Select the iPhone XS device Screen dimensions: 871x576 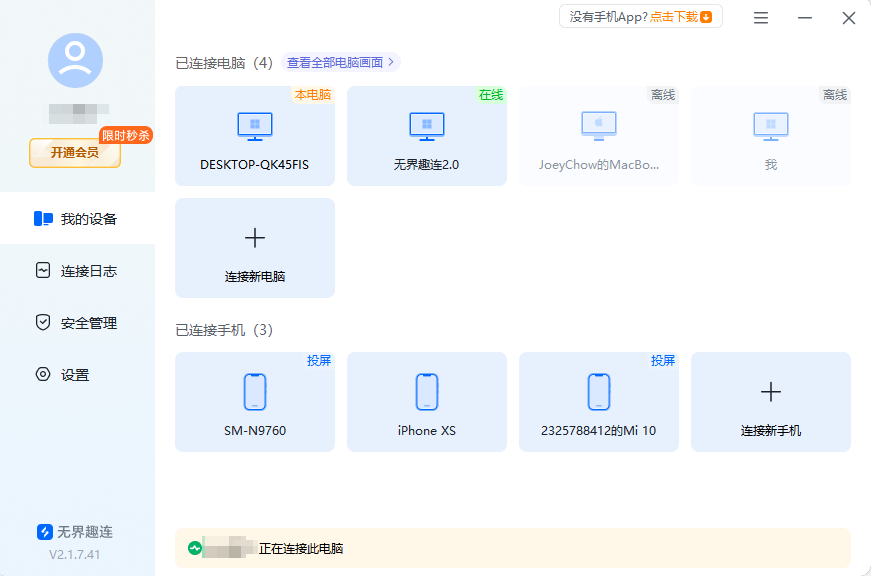pyautogui.click(x=426, y=401)
